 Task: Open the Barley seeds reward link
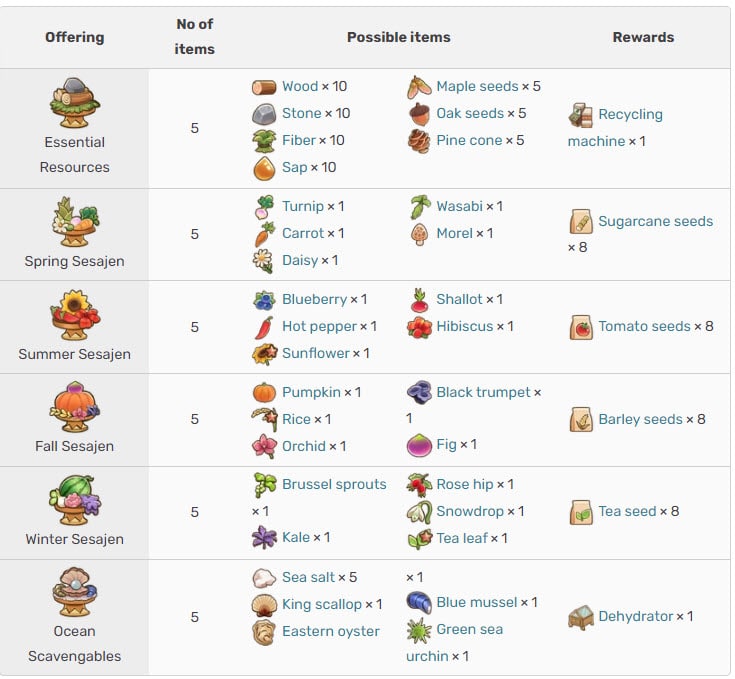(640, 419)
